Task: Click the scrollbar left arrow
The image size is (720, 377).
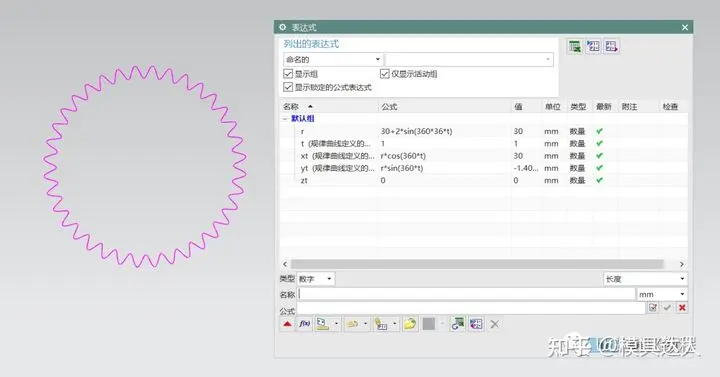Action: (x=285, y=264)
